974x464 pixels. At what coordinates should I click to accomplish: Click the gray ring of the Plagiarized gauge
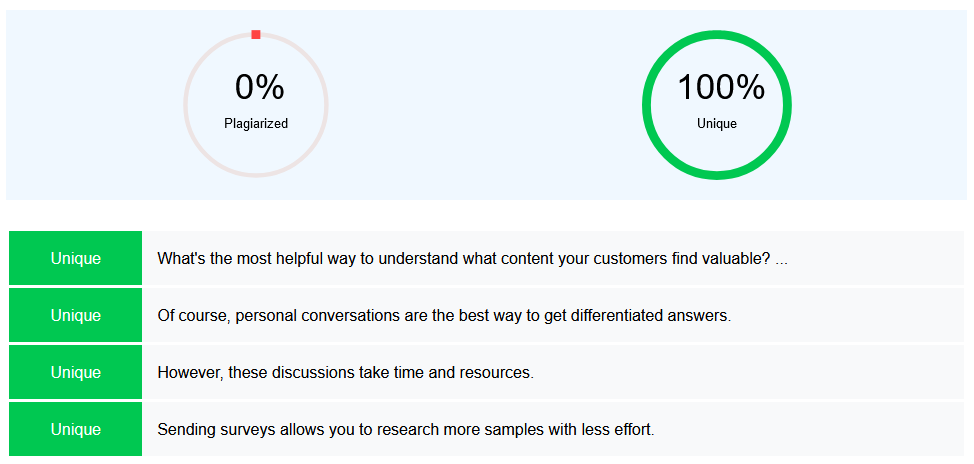point(186,105)
